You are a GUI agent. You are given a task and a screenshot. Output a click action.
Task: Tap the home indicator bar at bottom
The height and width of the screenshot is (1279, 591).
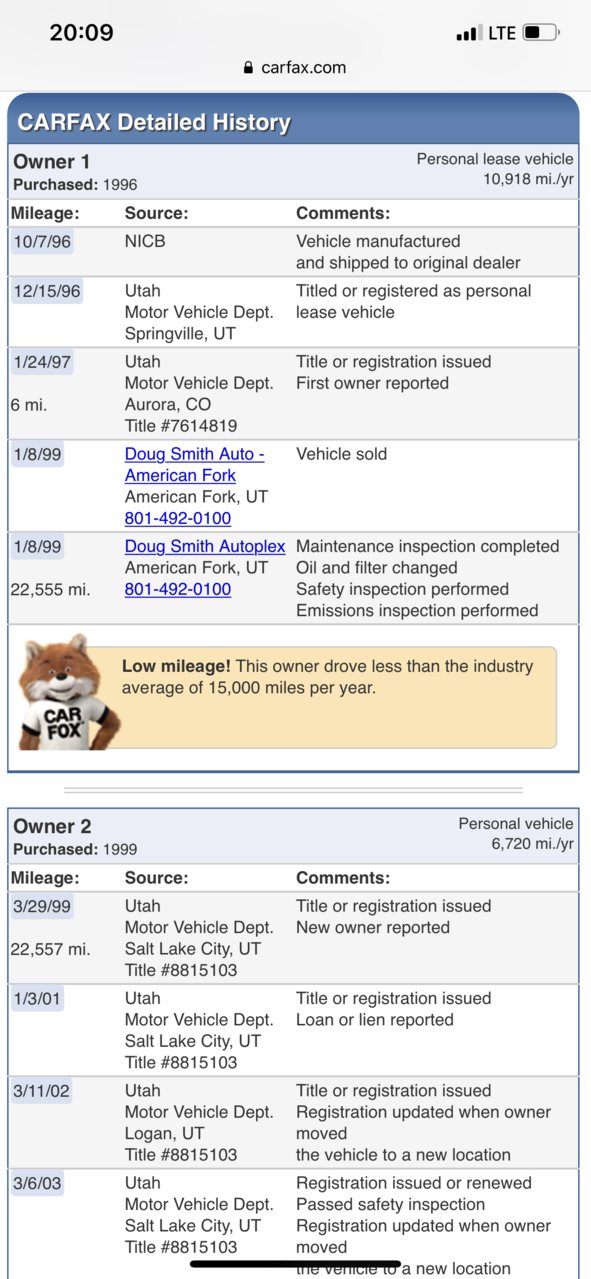click(295, 1264)
